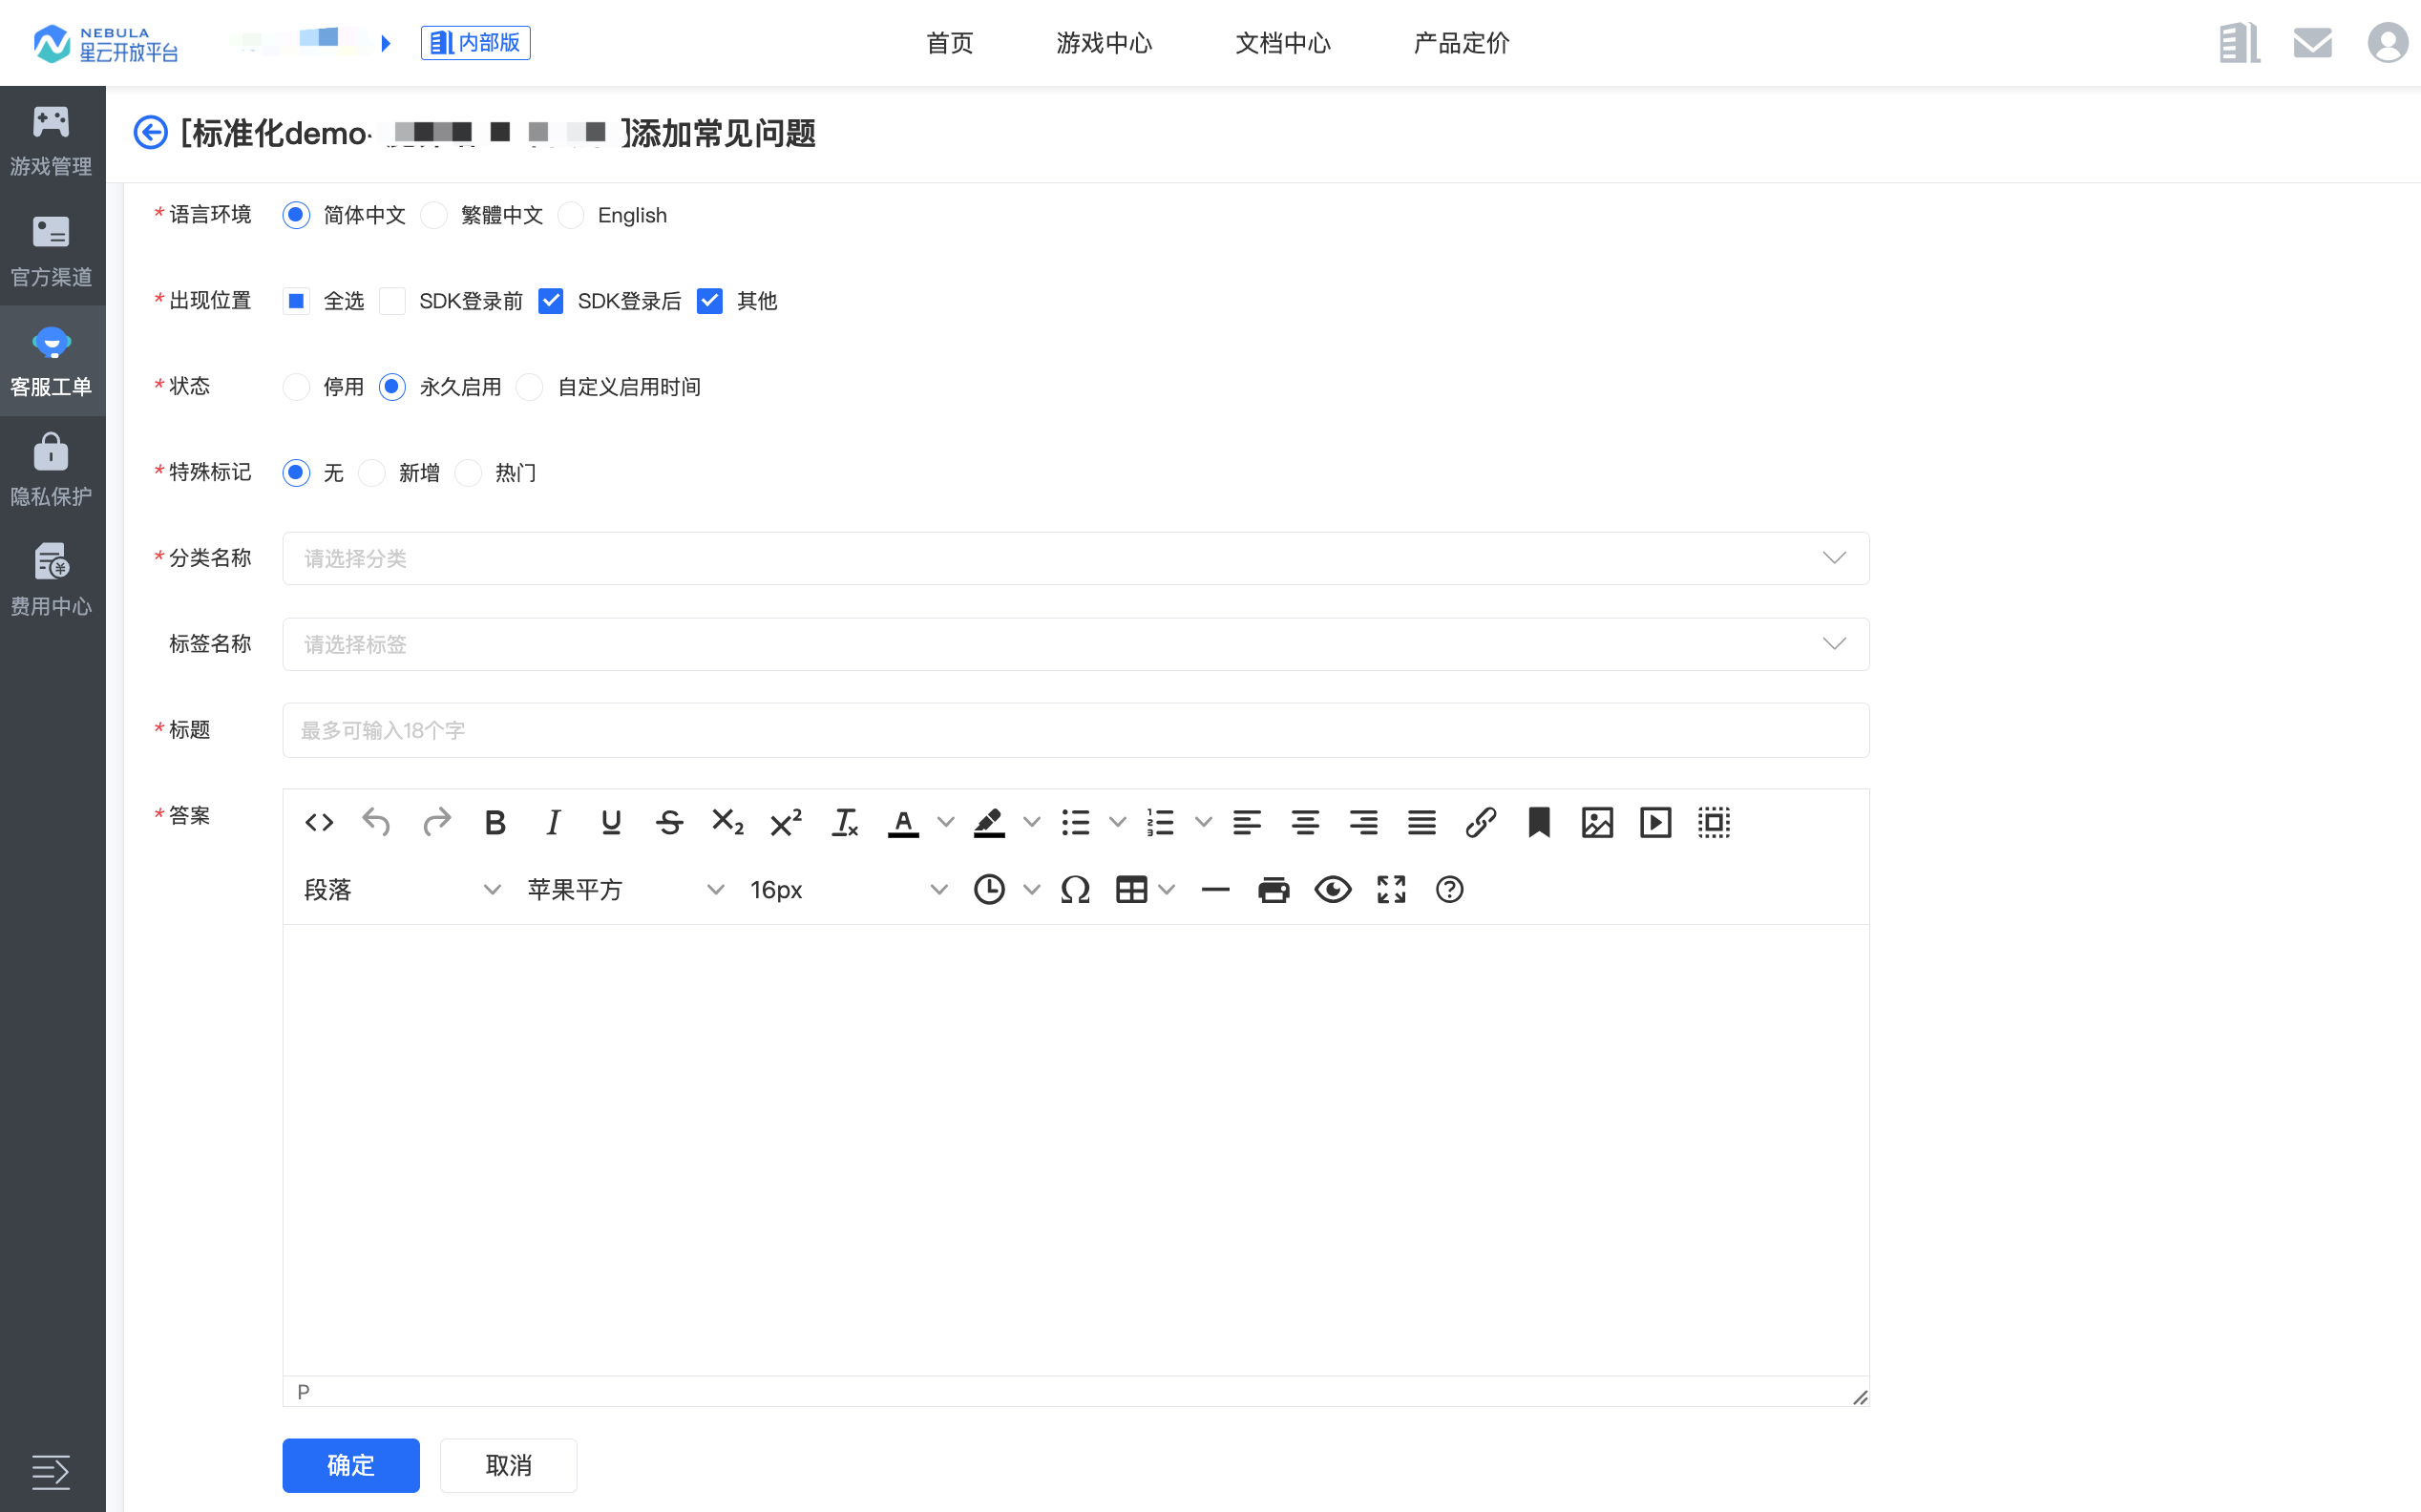This screenshot has height=1512, width=2421.
Task: Open 分类名称 category dropdown
Action: coord(1075,558)
